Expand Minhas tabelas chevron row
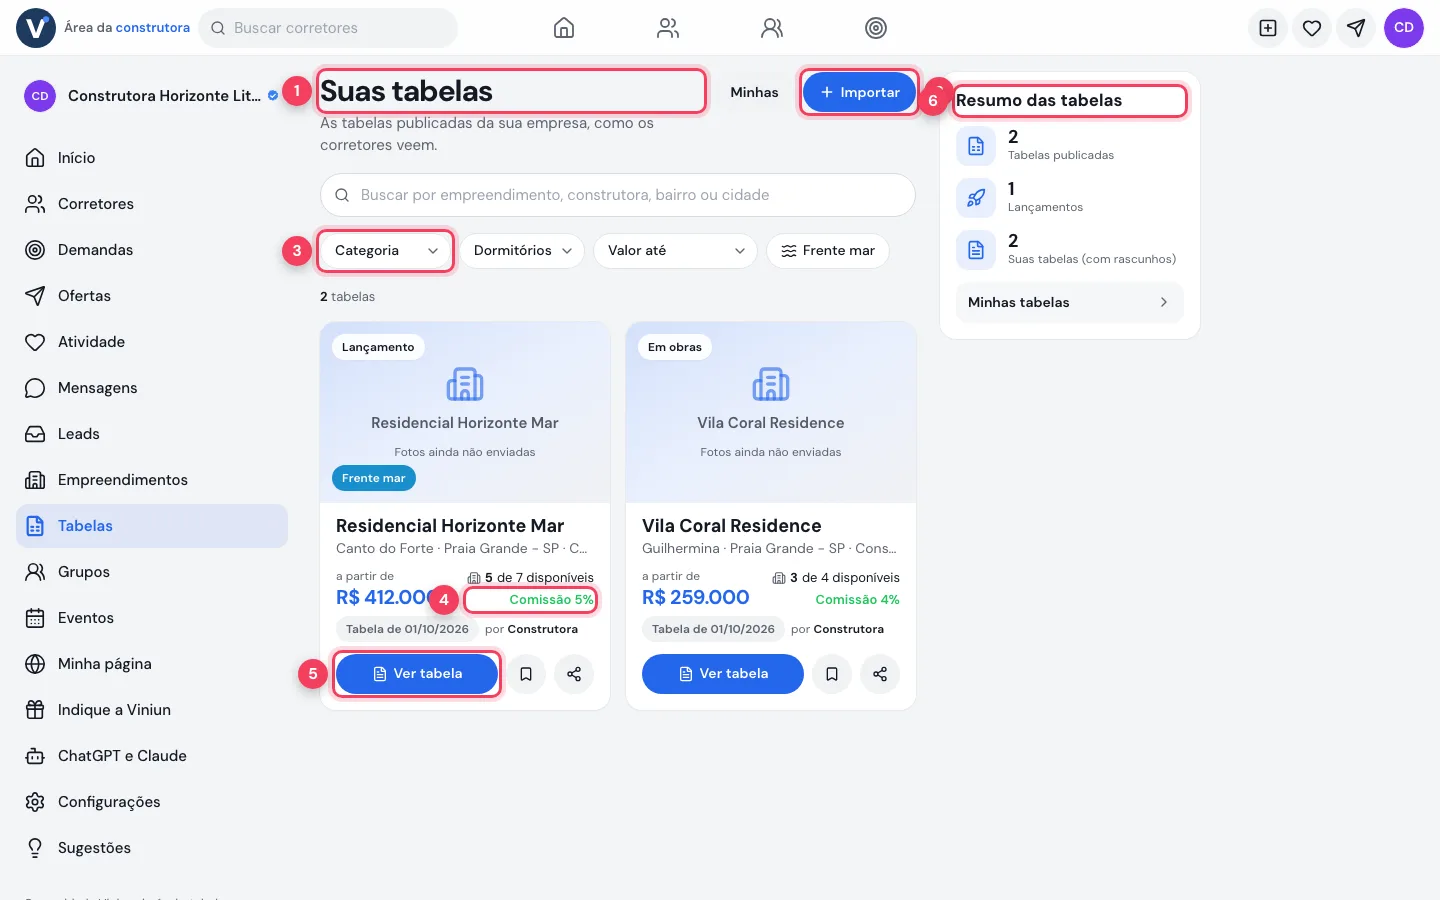The width and height of the screenshot is (1440, 900). coord(1070,302)
